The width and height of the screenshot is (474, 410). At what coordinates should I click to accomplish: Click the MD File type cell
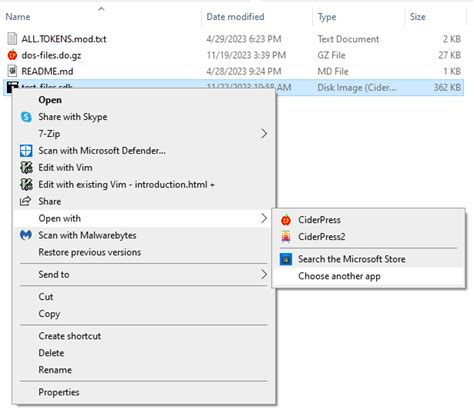[x=333, y=71]
